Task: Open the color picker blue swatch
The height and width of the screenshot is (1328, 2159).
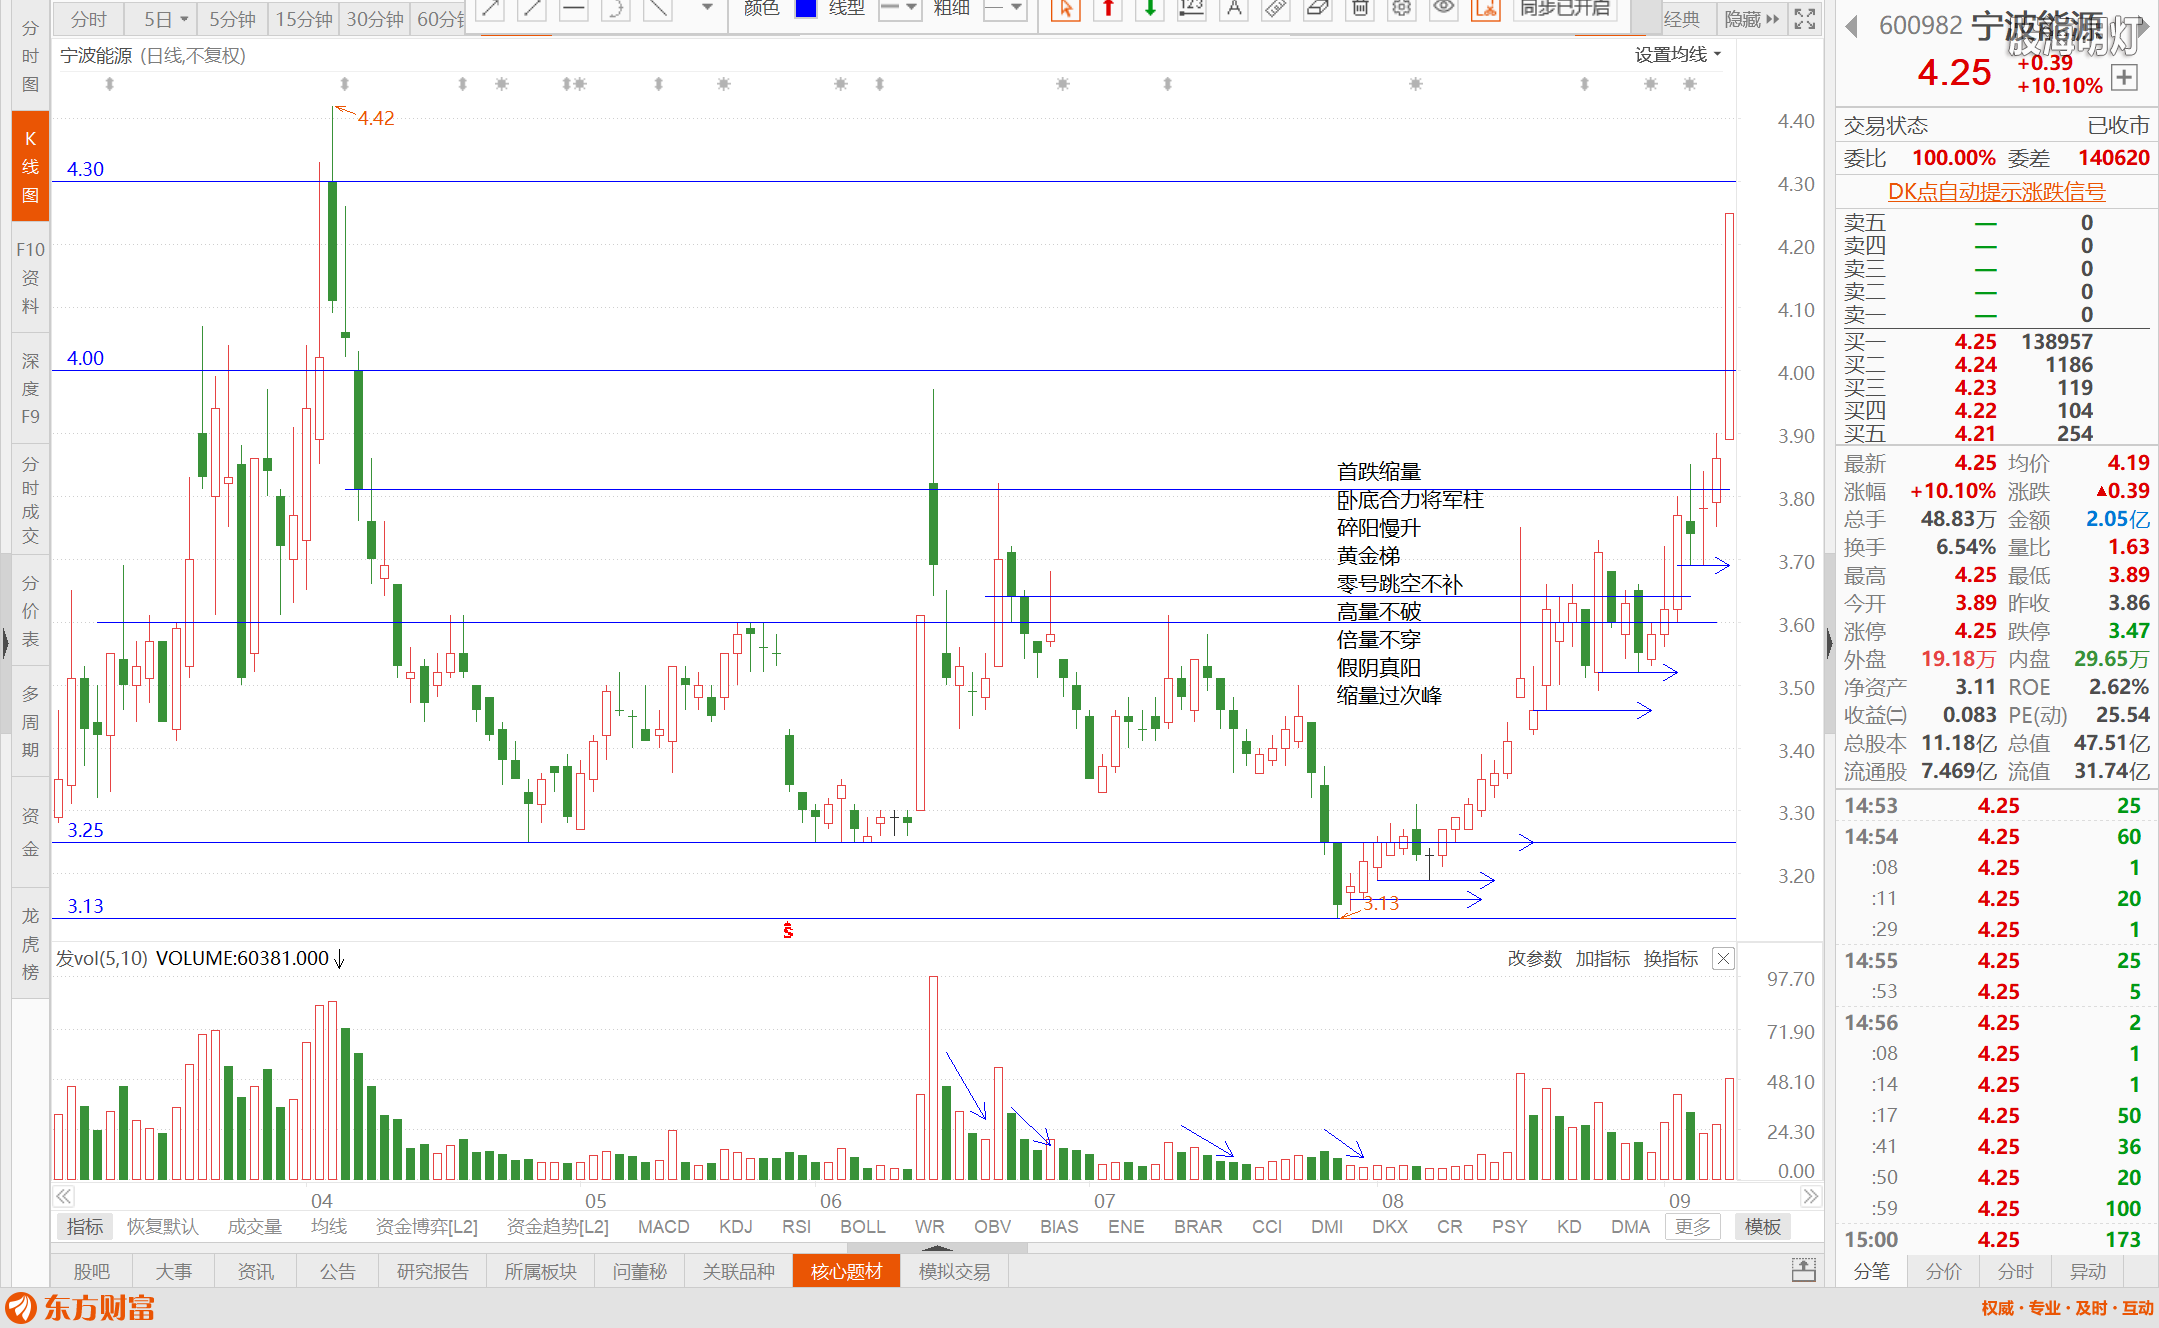Action: [805, 10]
